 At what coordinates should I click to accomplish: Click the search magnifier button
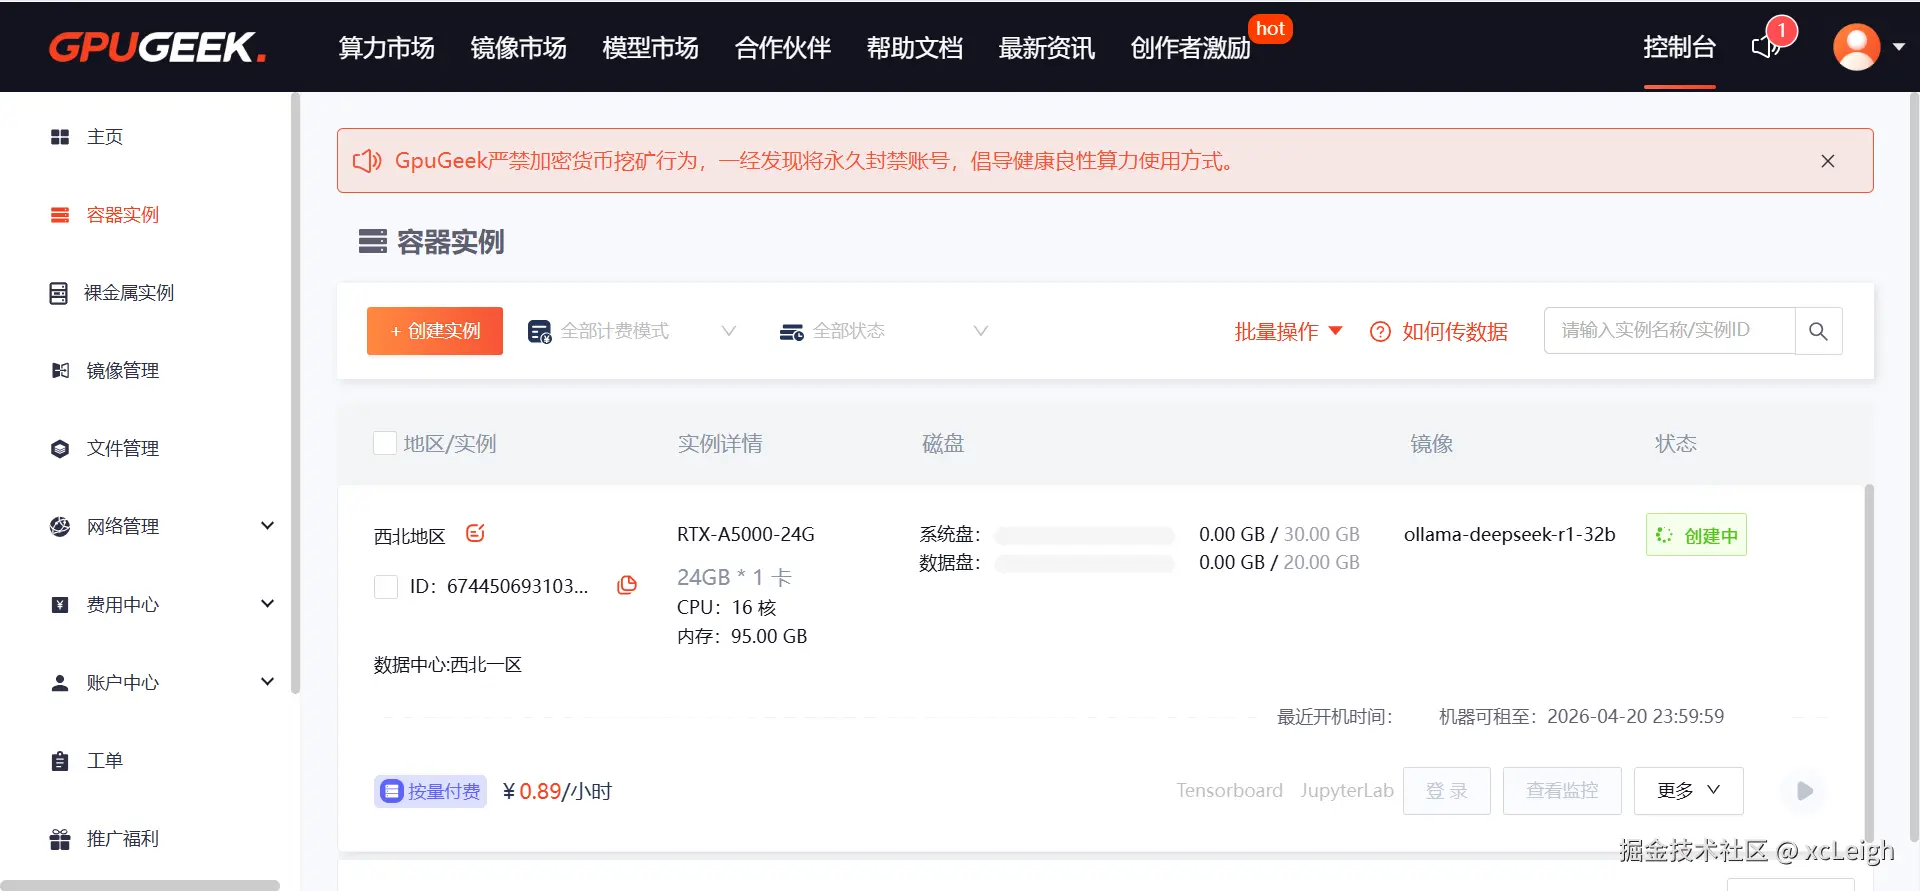1818,331
